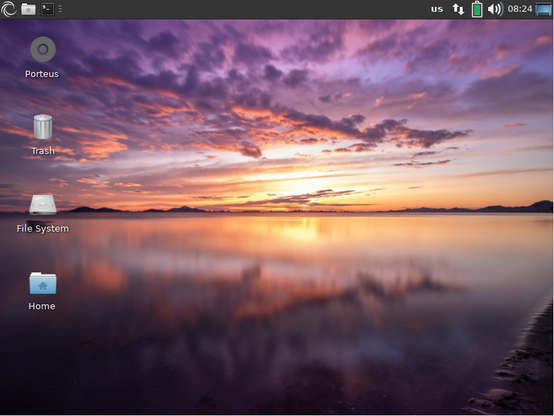Open the Porteus swirl applications menu
This screenshot has height=416, width=554.
click(8, 8)
